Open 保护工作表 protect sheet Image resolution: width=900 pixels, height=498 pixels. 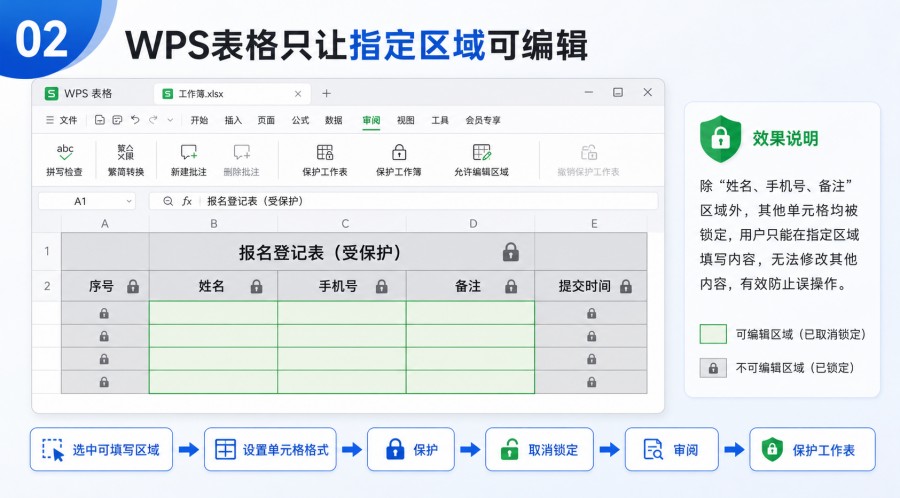(x=325, y=159)
